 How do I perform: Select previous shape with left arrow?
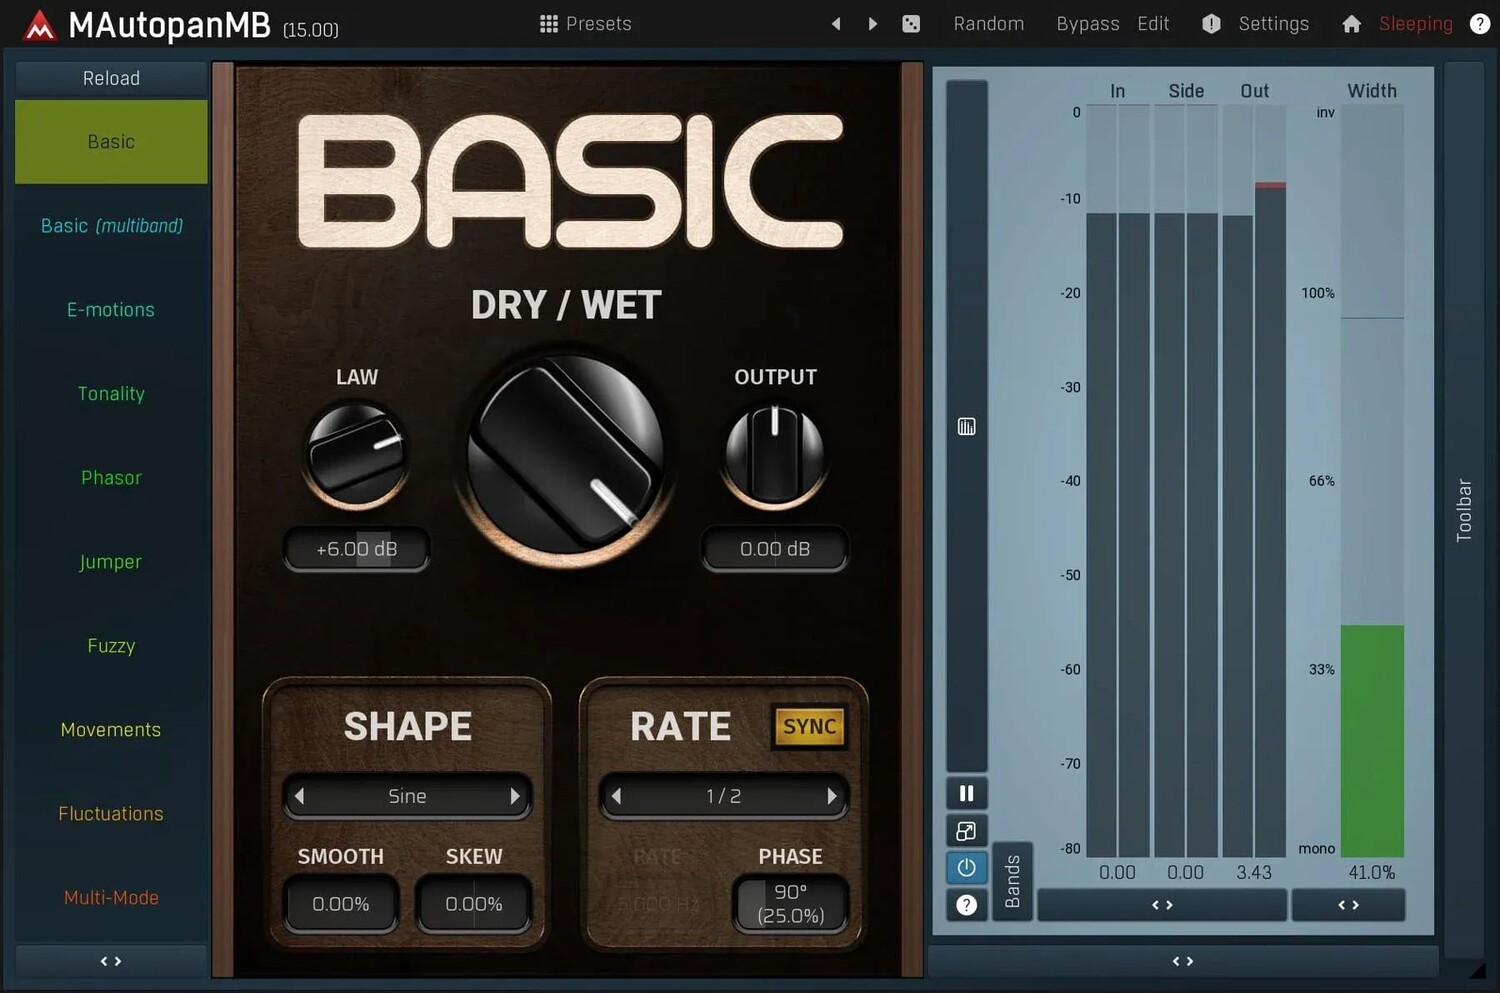click(x=299, y=796)
